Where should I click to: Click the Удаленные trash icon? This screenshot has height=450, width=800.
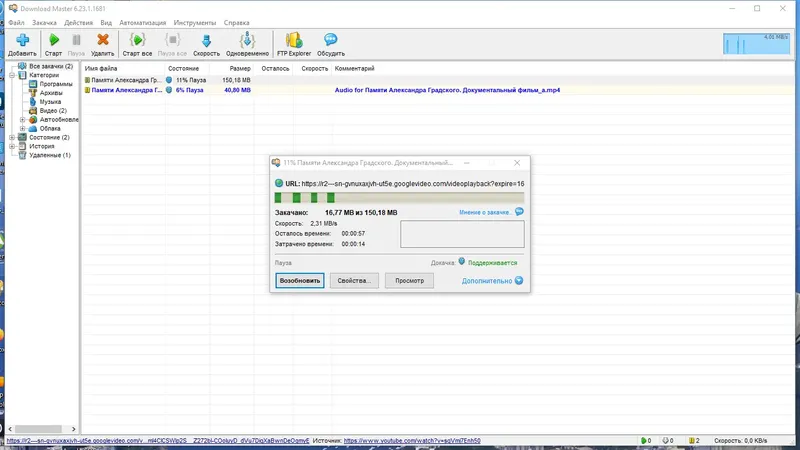pyautogui.click(x=22, y=155)
